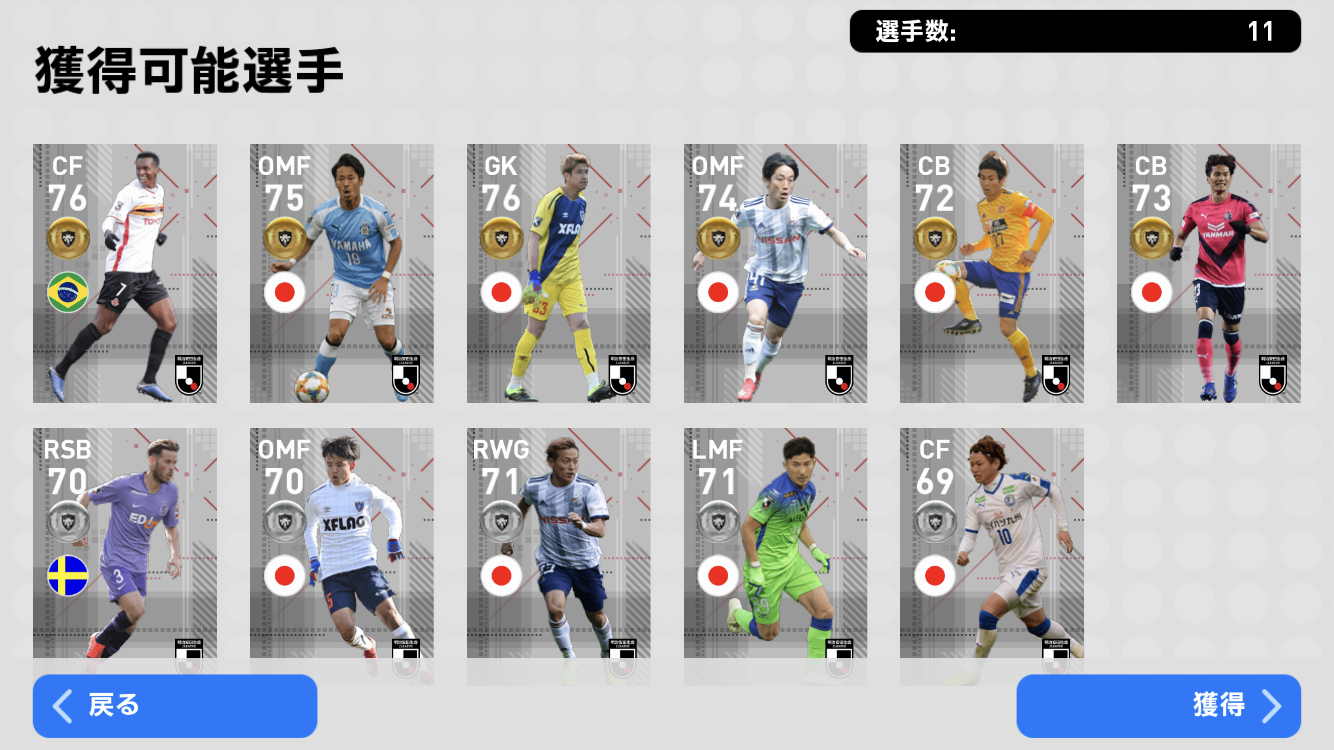The height and width of the screenshot is (750, 1334).
Task: Open the OMF 75 Yamaha player card
Action: pyautogui.click(x=342, y=274)
